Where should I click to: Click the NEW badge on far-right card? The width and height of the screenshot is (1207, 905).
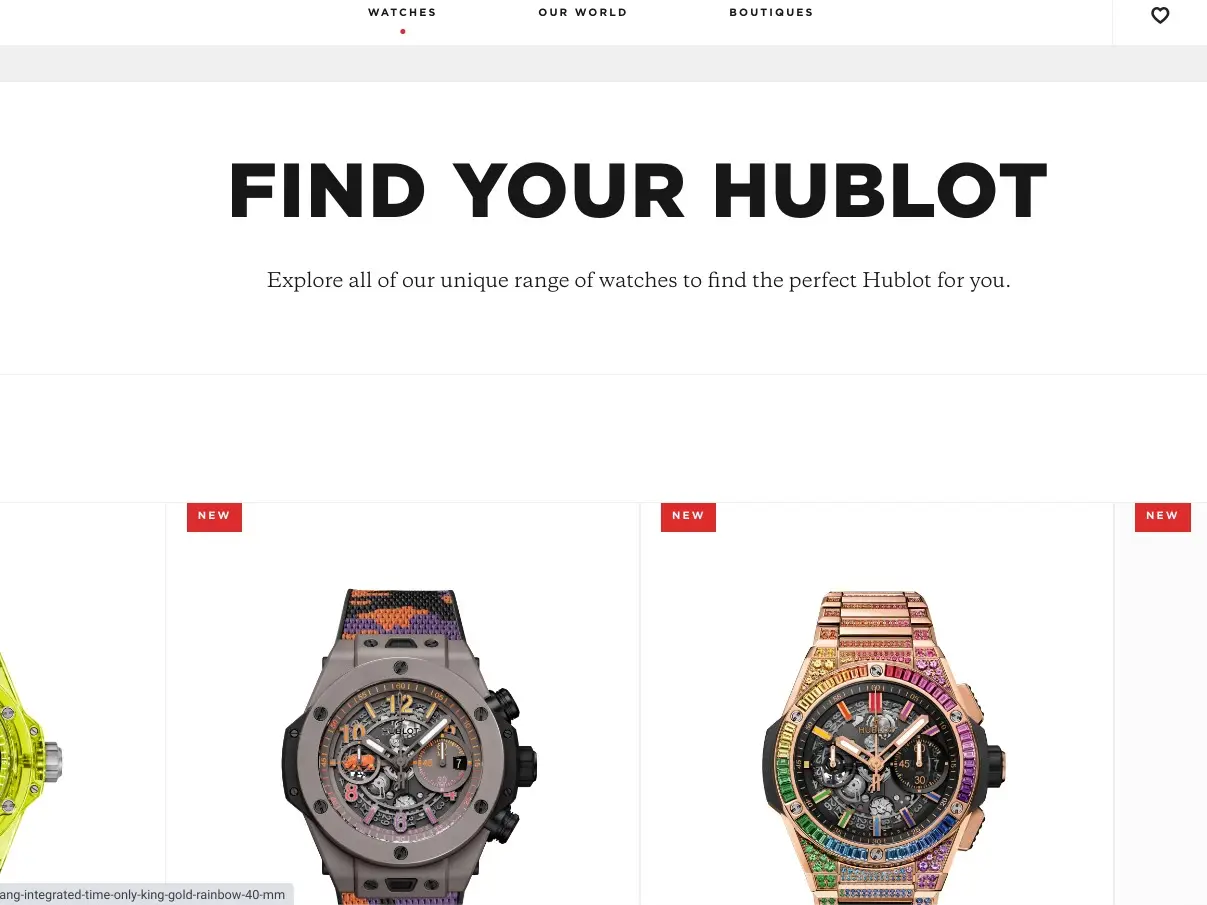coord(1162,516)
